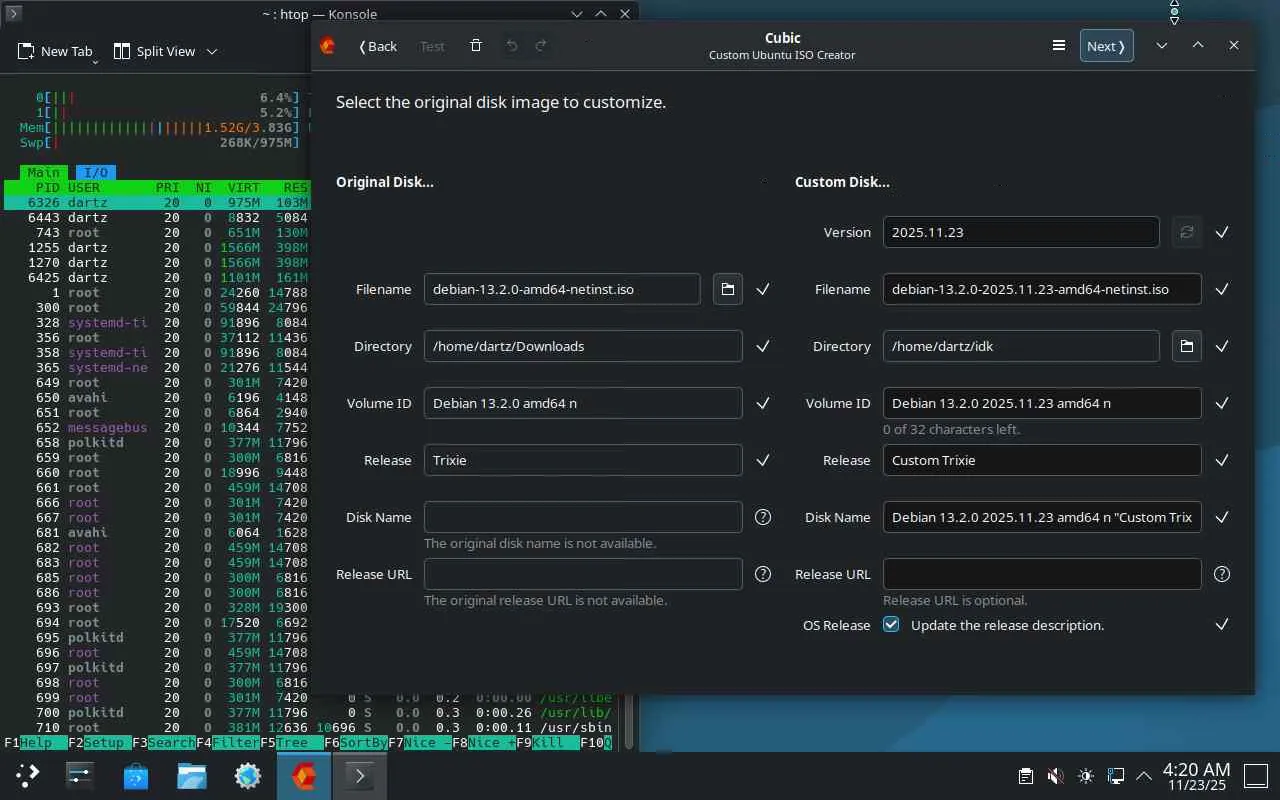Viewport: 1280px width, 800px height.
Task: Click the muted volume tray icon
Action: (1055, 776)
